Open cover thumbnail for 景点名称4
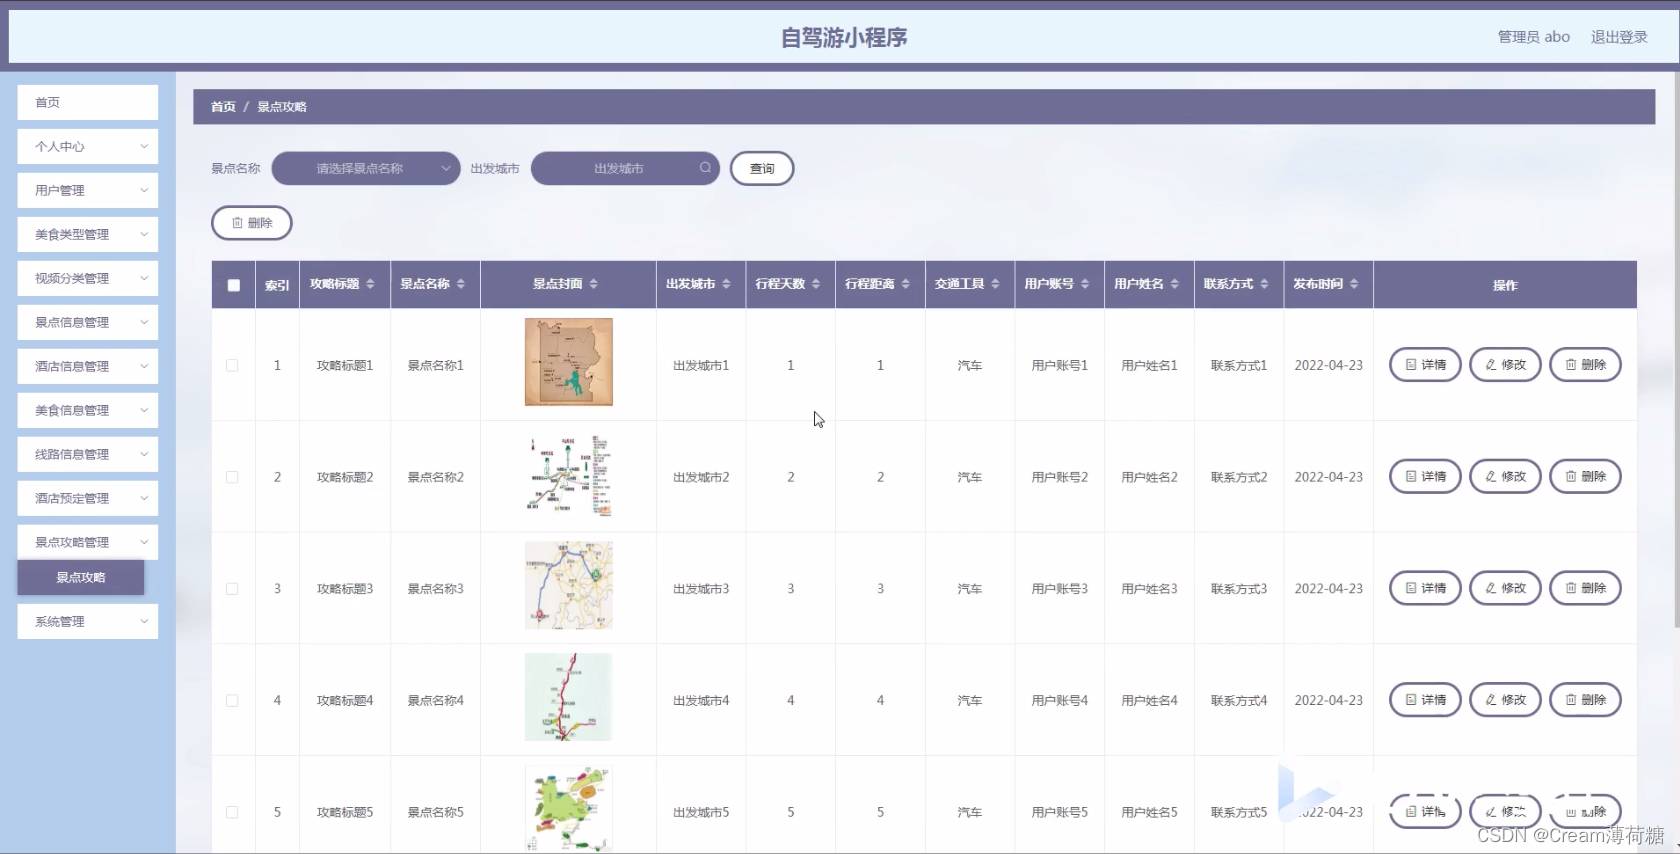 pyautogui.click(x=569, y=697)
